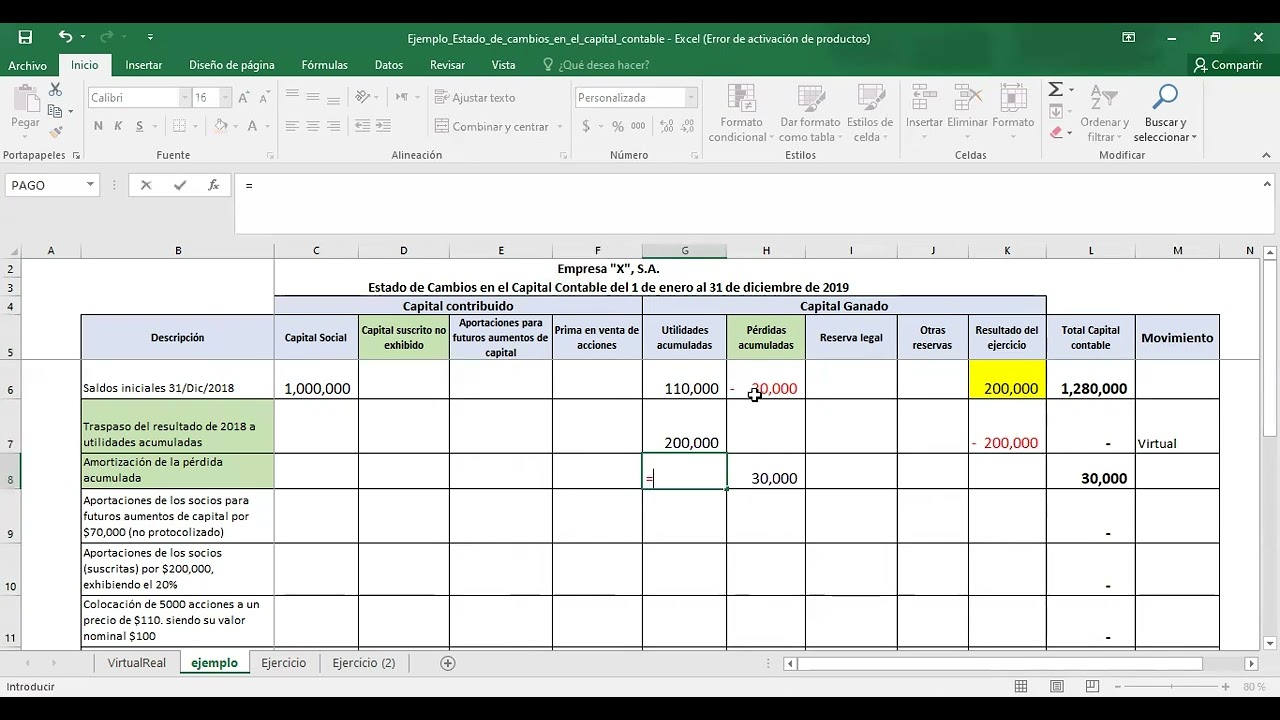
Task: Increase font size with large A icon
Action: tap(244, 98)
